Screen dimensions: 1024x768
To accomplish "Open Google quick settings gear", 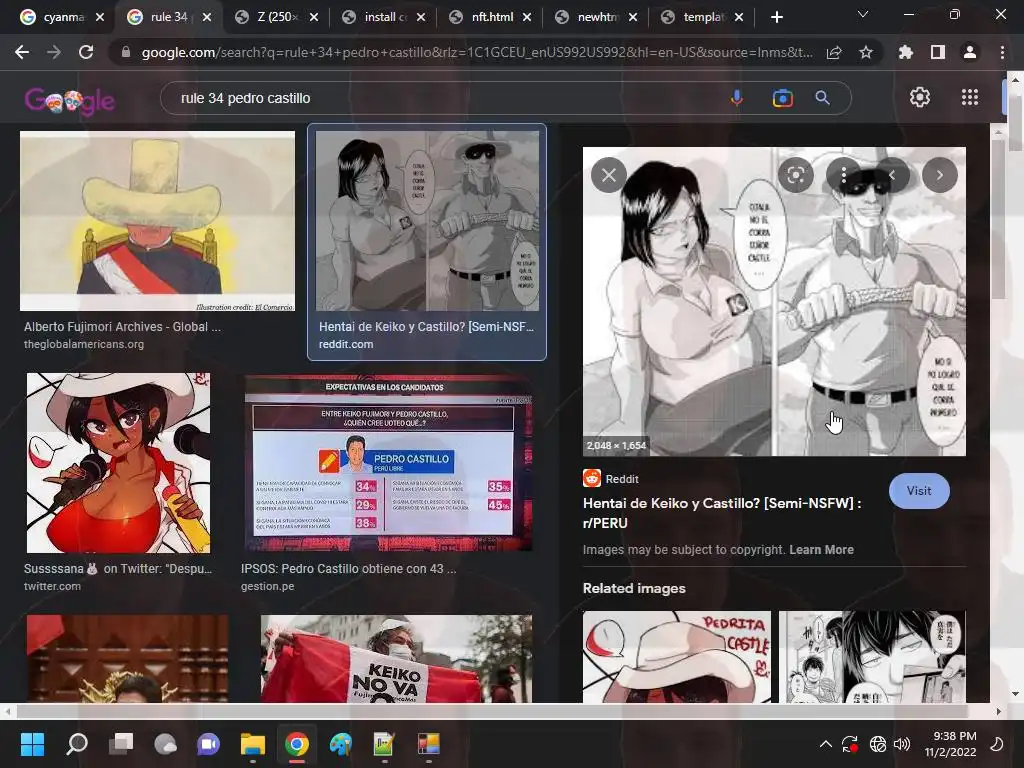I will point(920,97).
